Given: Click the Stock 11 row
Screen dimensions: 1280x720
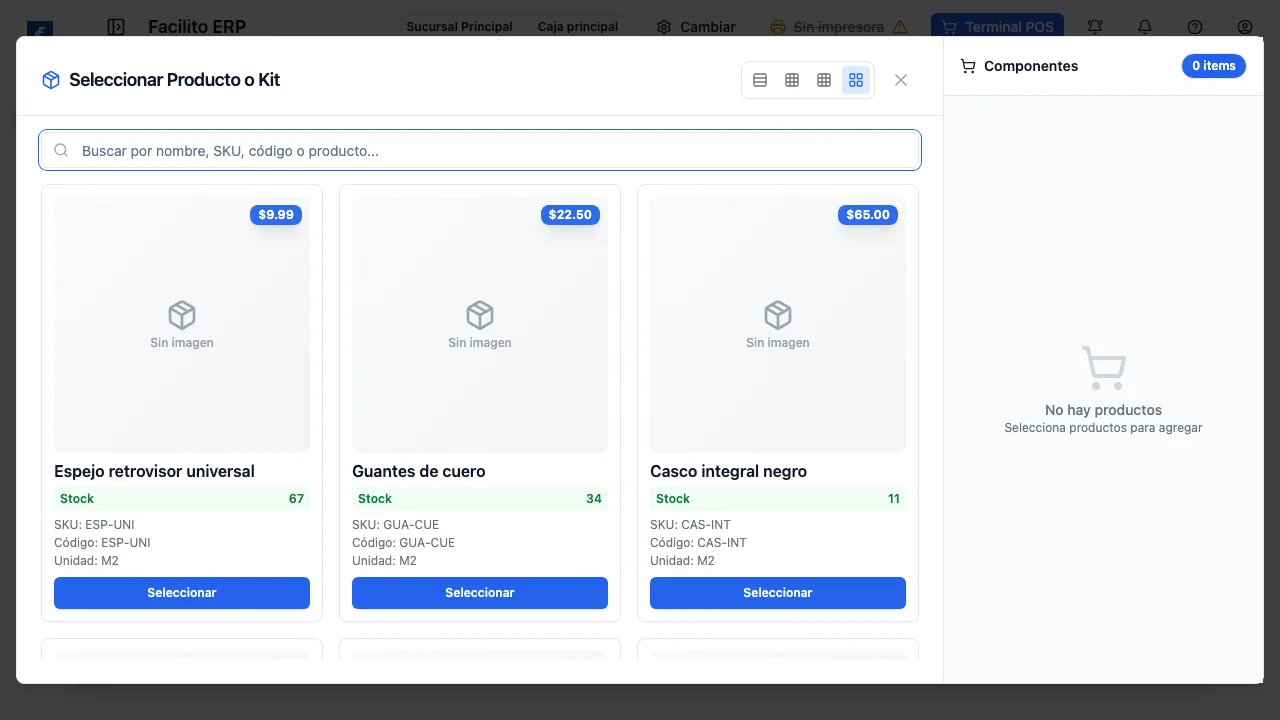Looking at the screenshot, I should coord(778,499).
